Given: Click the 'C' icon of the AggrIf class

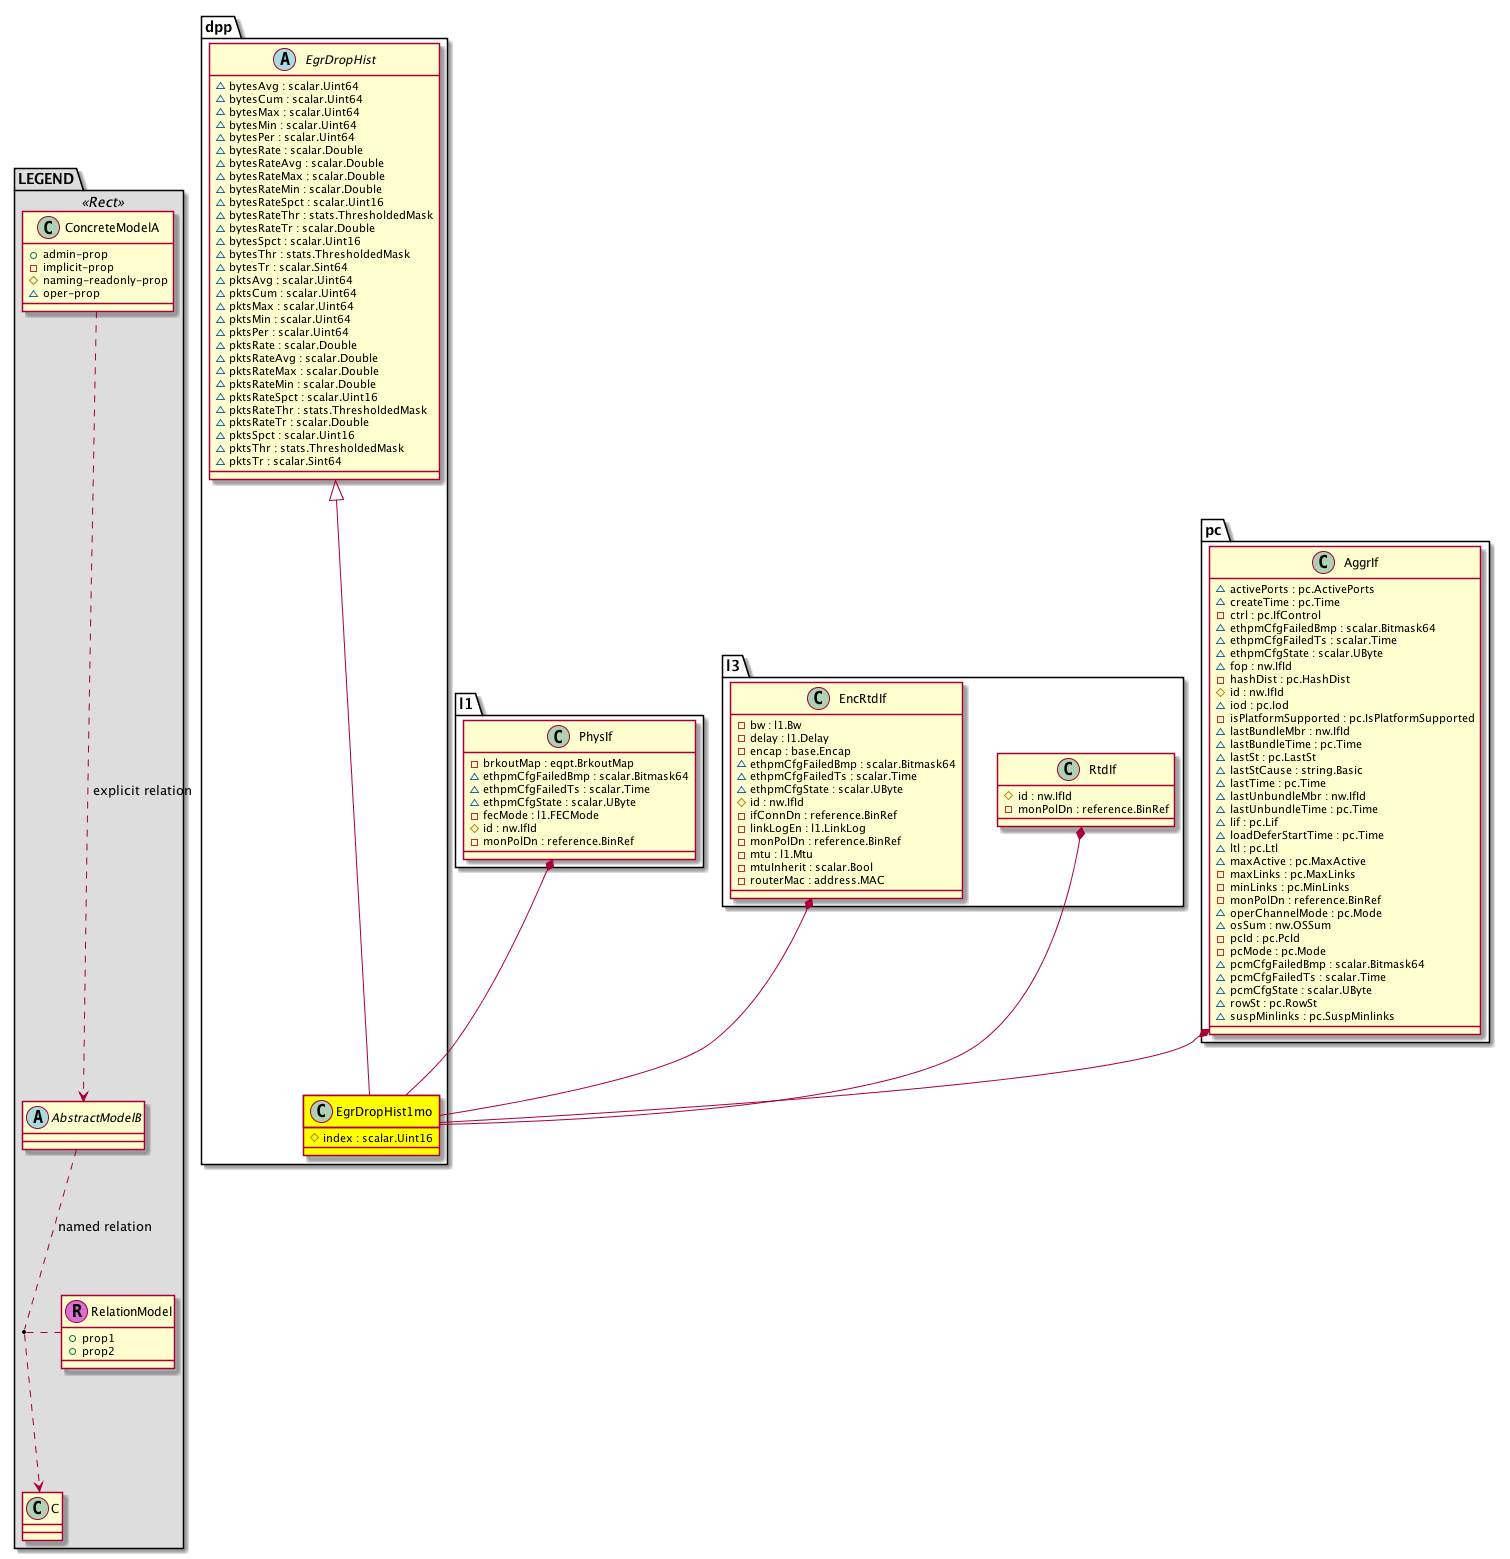Looking at the screenshot, I should pyautogui.click(x=1323, y=563).
